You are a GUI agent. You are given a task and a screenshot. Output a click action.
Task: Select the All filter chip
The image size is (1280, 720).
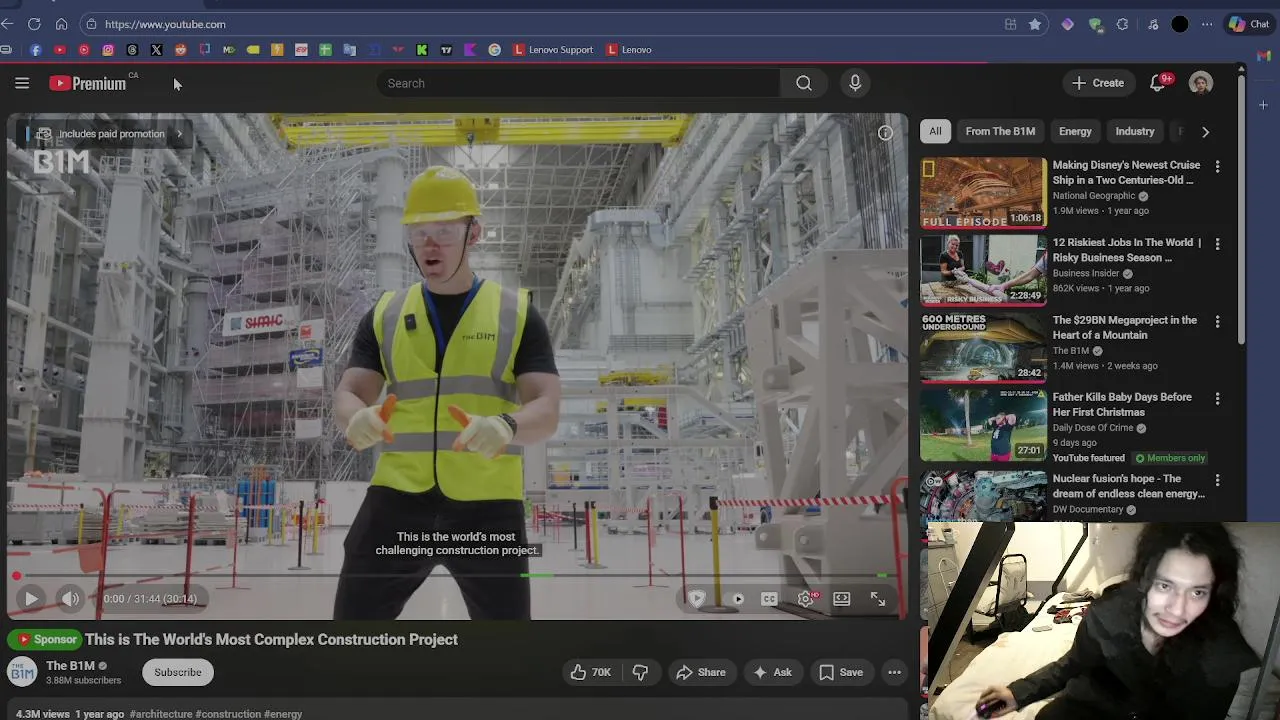click(x=935, y=131)
